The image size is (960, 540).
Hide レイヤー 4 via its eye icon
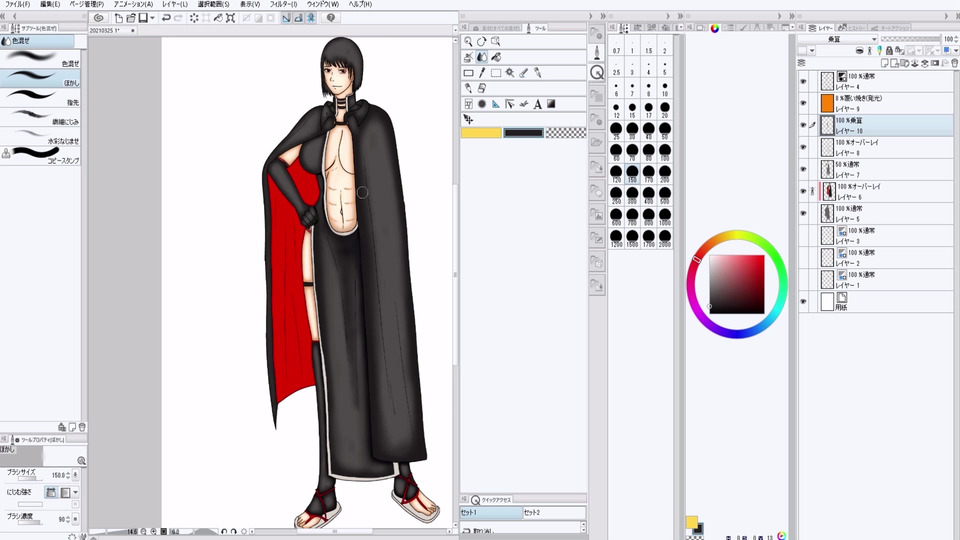(803, 81)
